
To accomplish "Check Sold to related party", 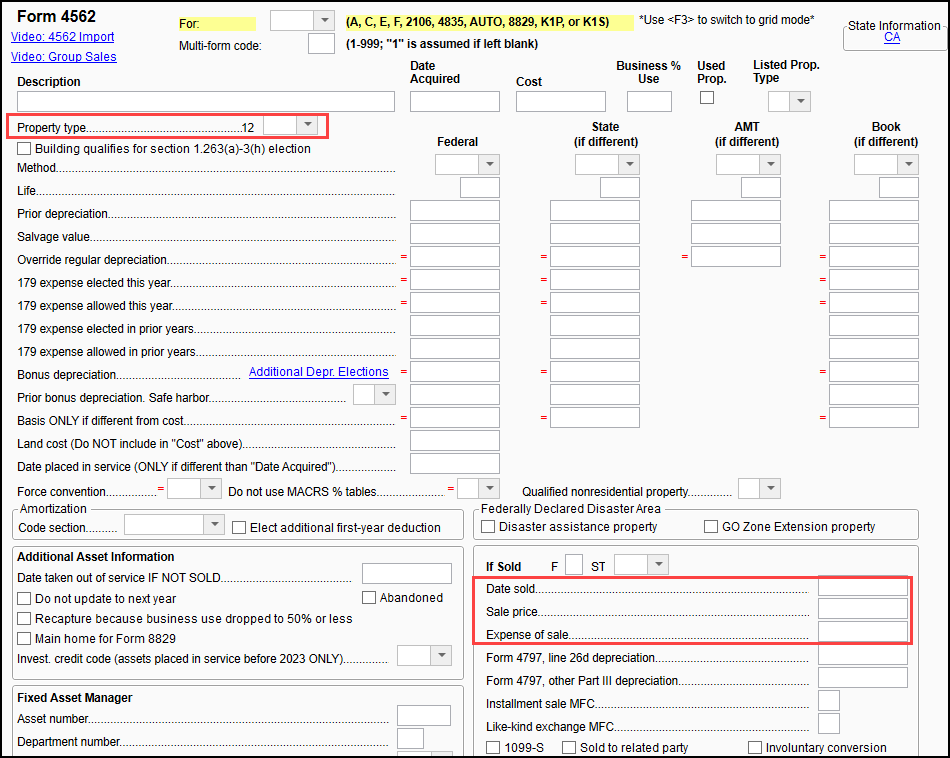I will click(568, 748).
